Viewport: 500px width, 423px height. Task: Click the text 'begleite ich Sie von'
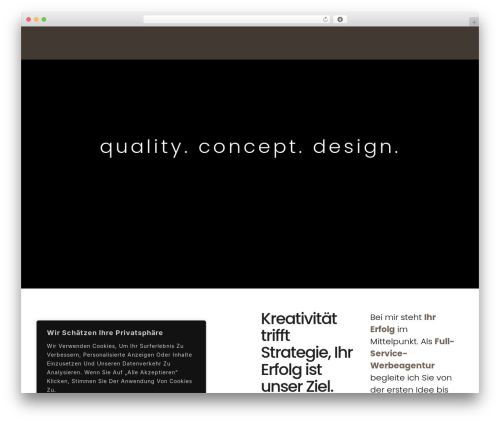point(411,378)
